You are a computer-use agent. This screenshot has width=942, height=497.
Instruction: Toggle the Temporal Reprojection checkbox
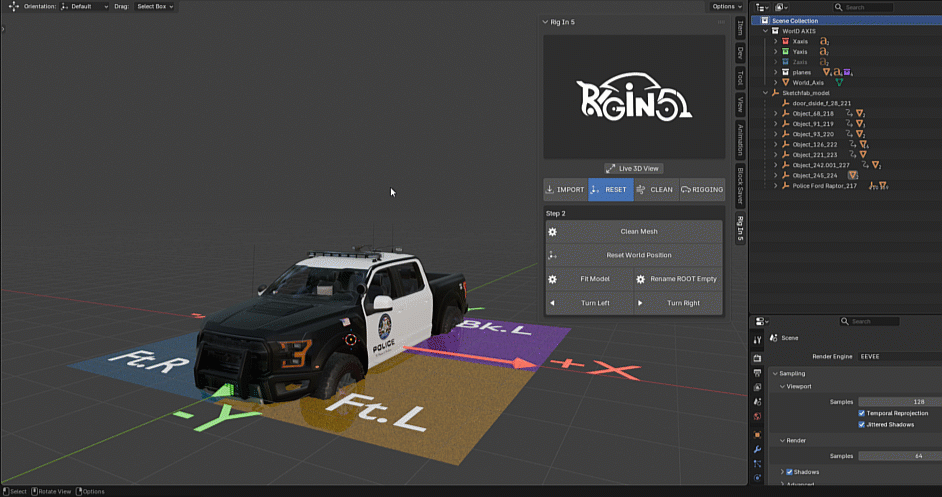click(x=861, y=413)
